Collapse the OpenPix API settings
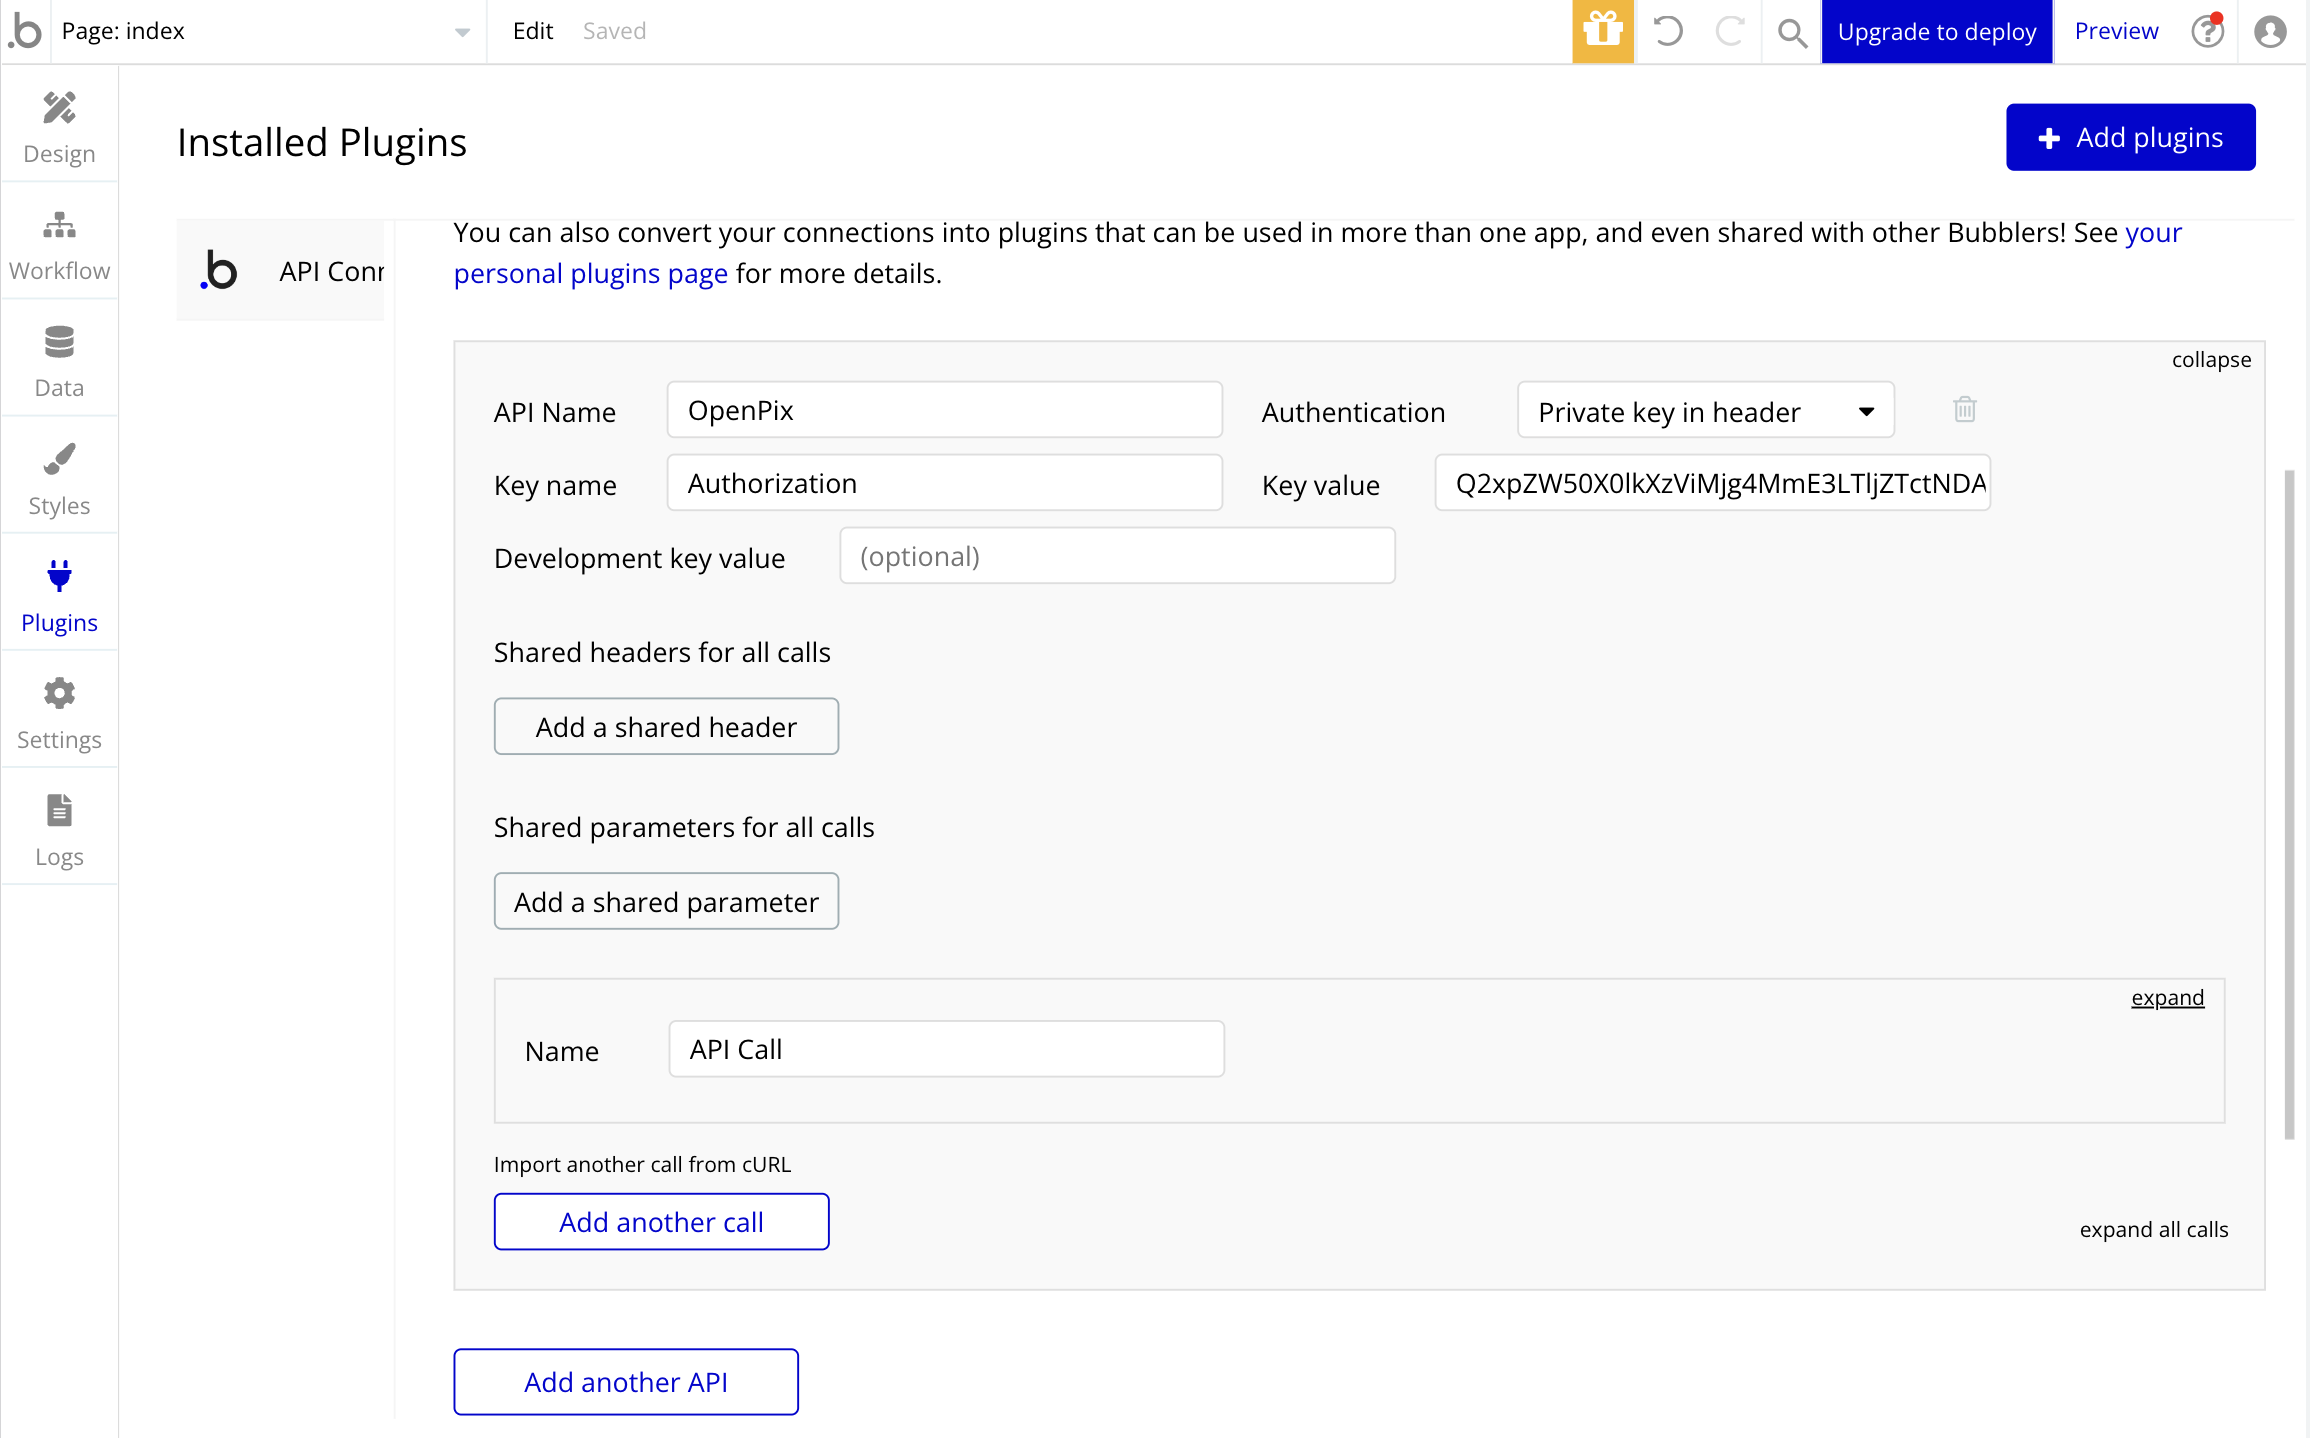 click(2210, 359)
